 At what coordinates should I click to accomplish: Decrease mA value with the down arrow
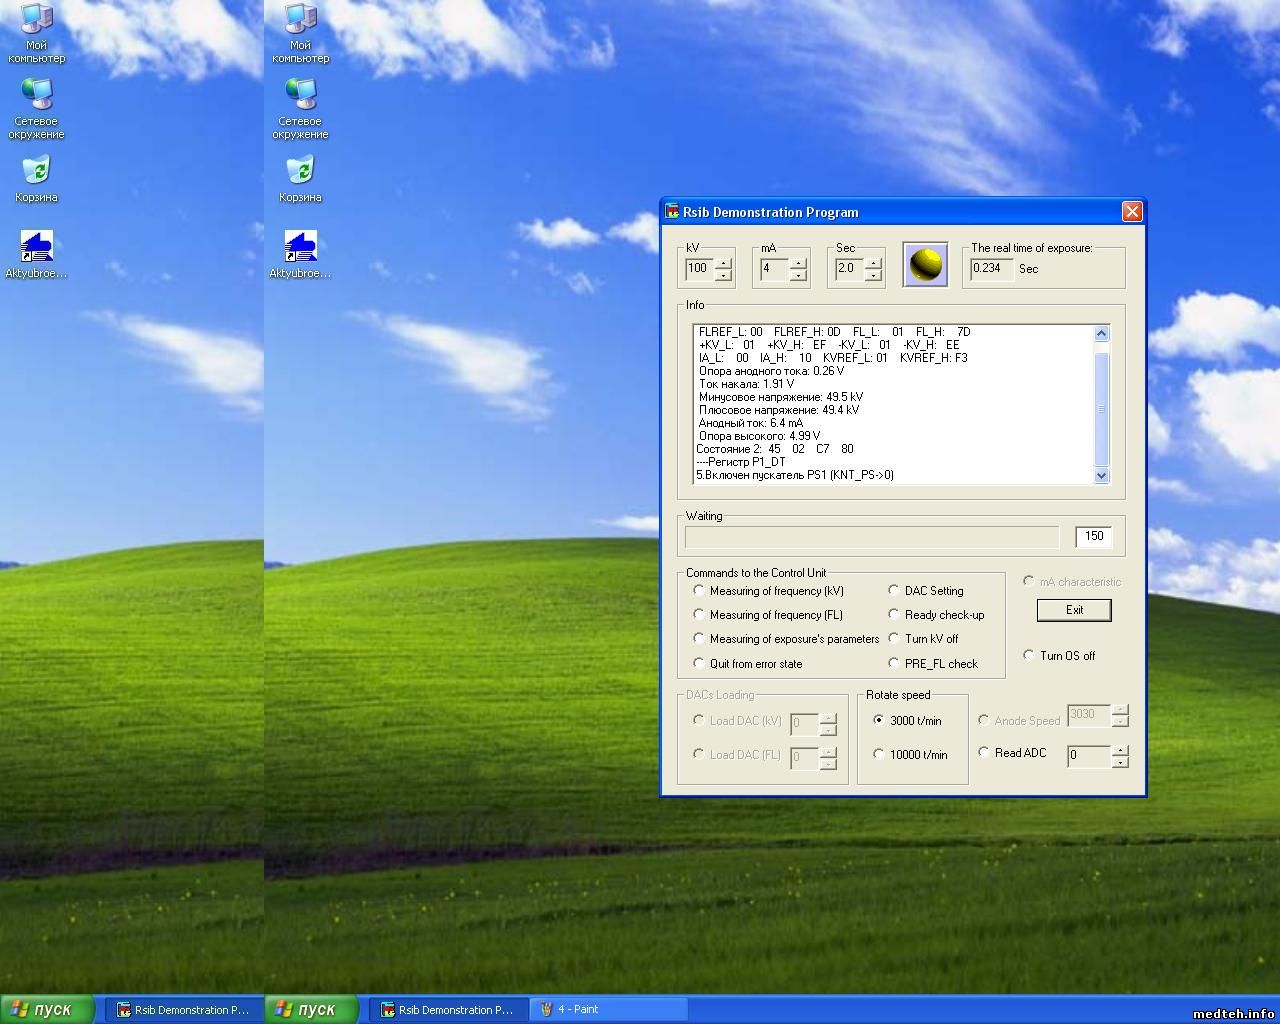point(798,275)
